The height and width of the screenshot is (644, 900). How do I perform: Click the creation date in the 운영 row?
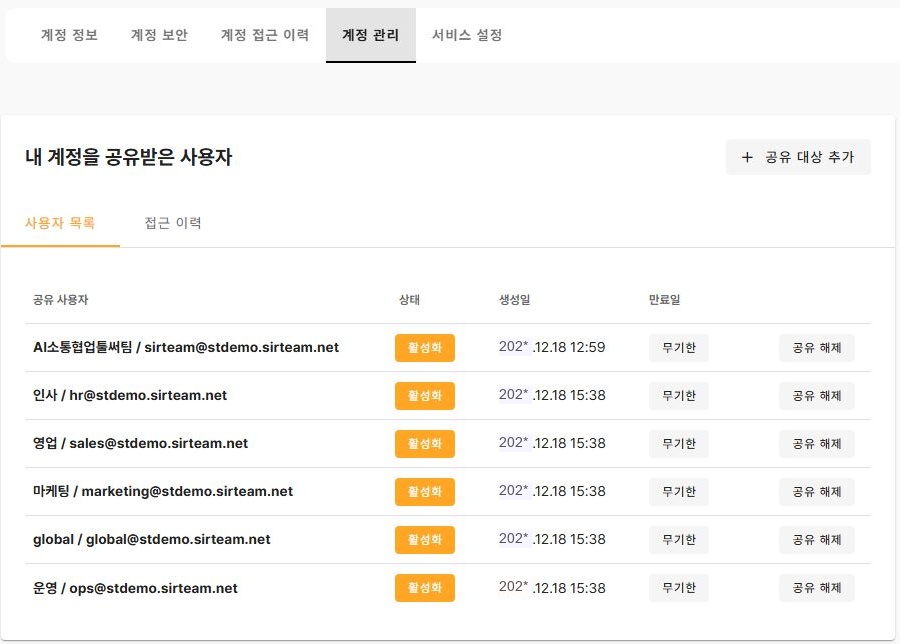(552, 588)
